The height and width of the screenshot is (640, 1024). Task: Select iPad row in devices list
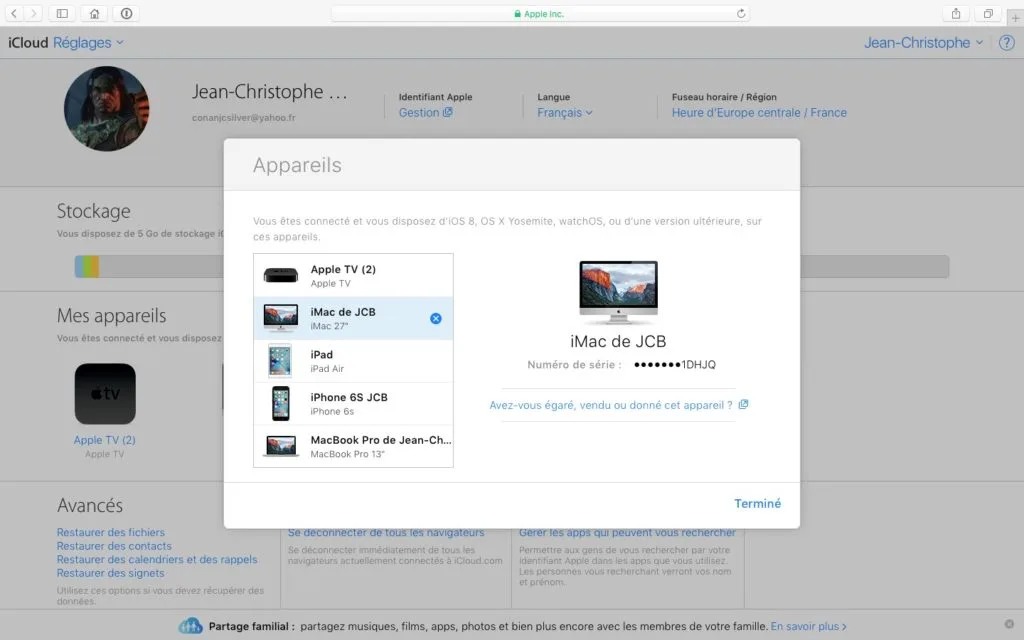pyautogui.click(x=353, y=361)
